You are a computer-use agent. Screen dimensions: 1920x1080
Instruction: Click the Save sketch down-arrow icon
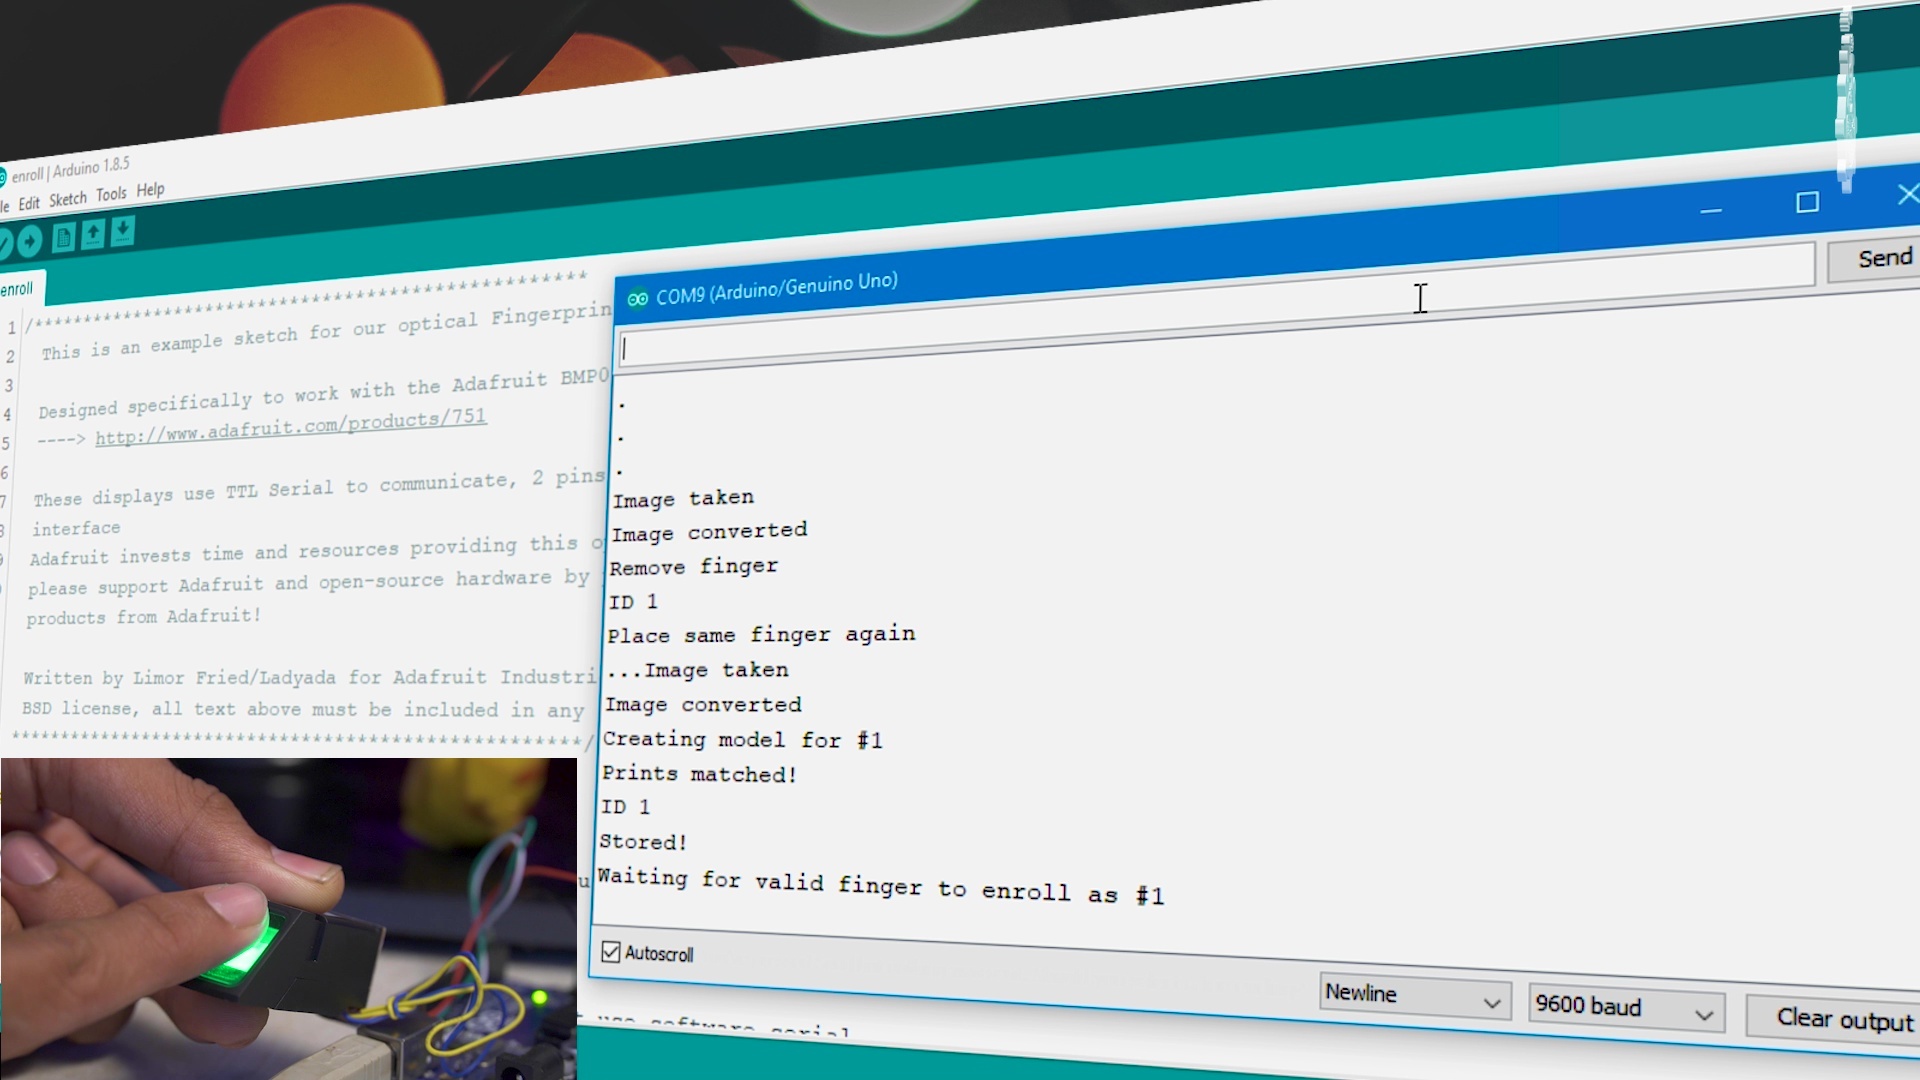click(x=122, y=232)
